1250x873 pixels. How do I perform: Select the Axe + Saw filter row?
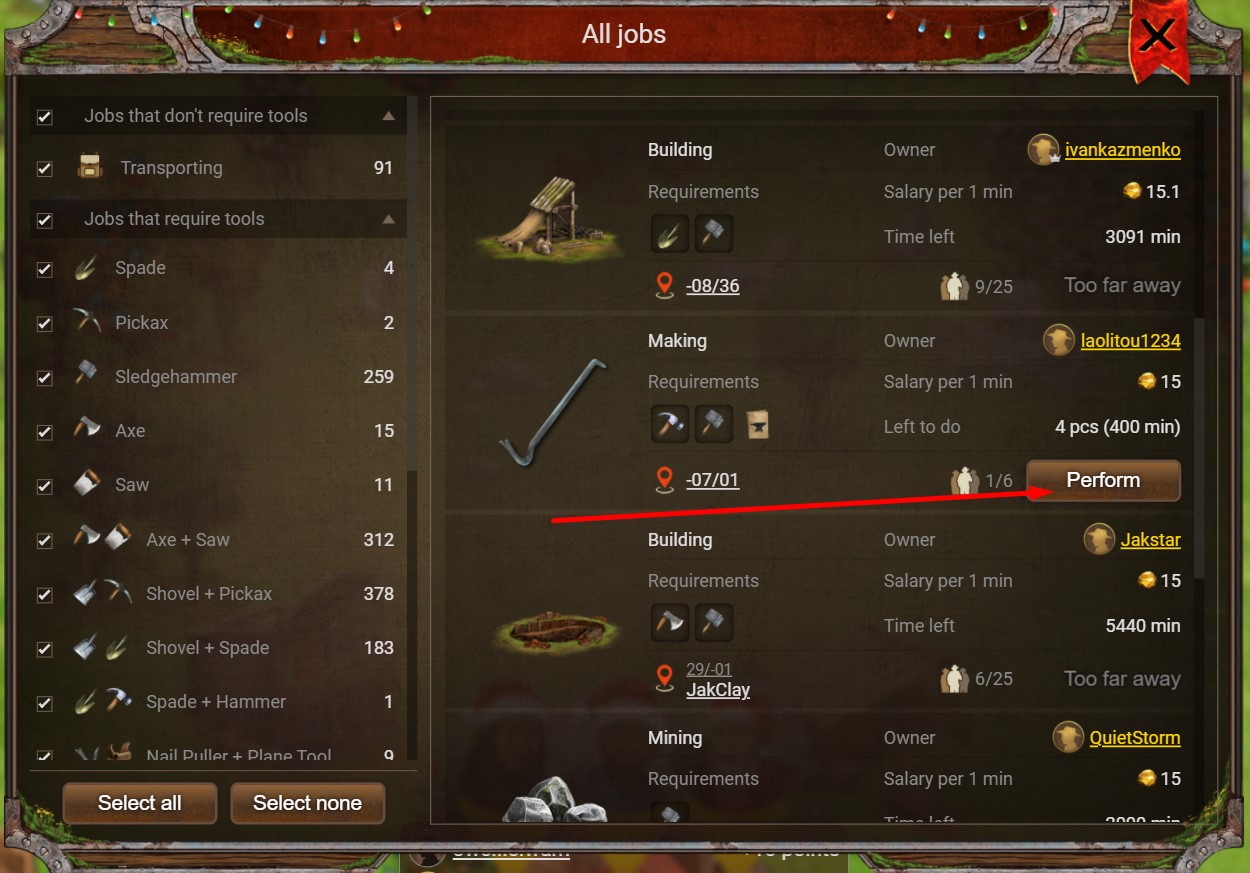pos(218,539)
